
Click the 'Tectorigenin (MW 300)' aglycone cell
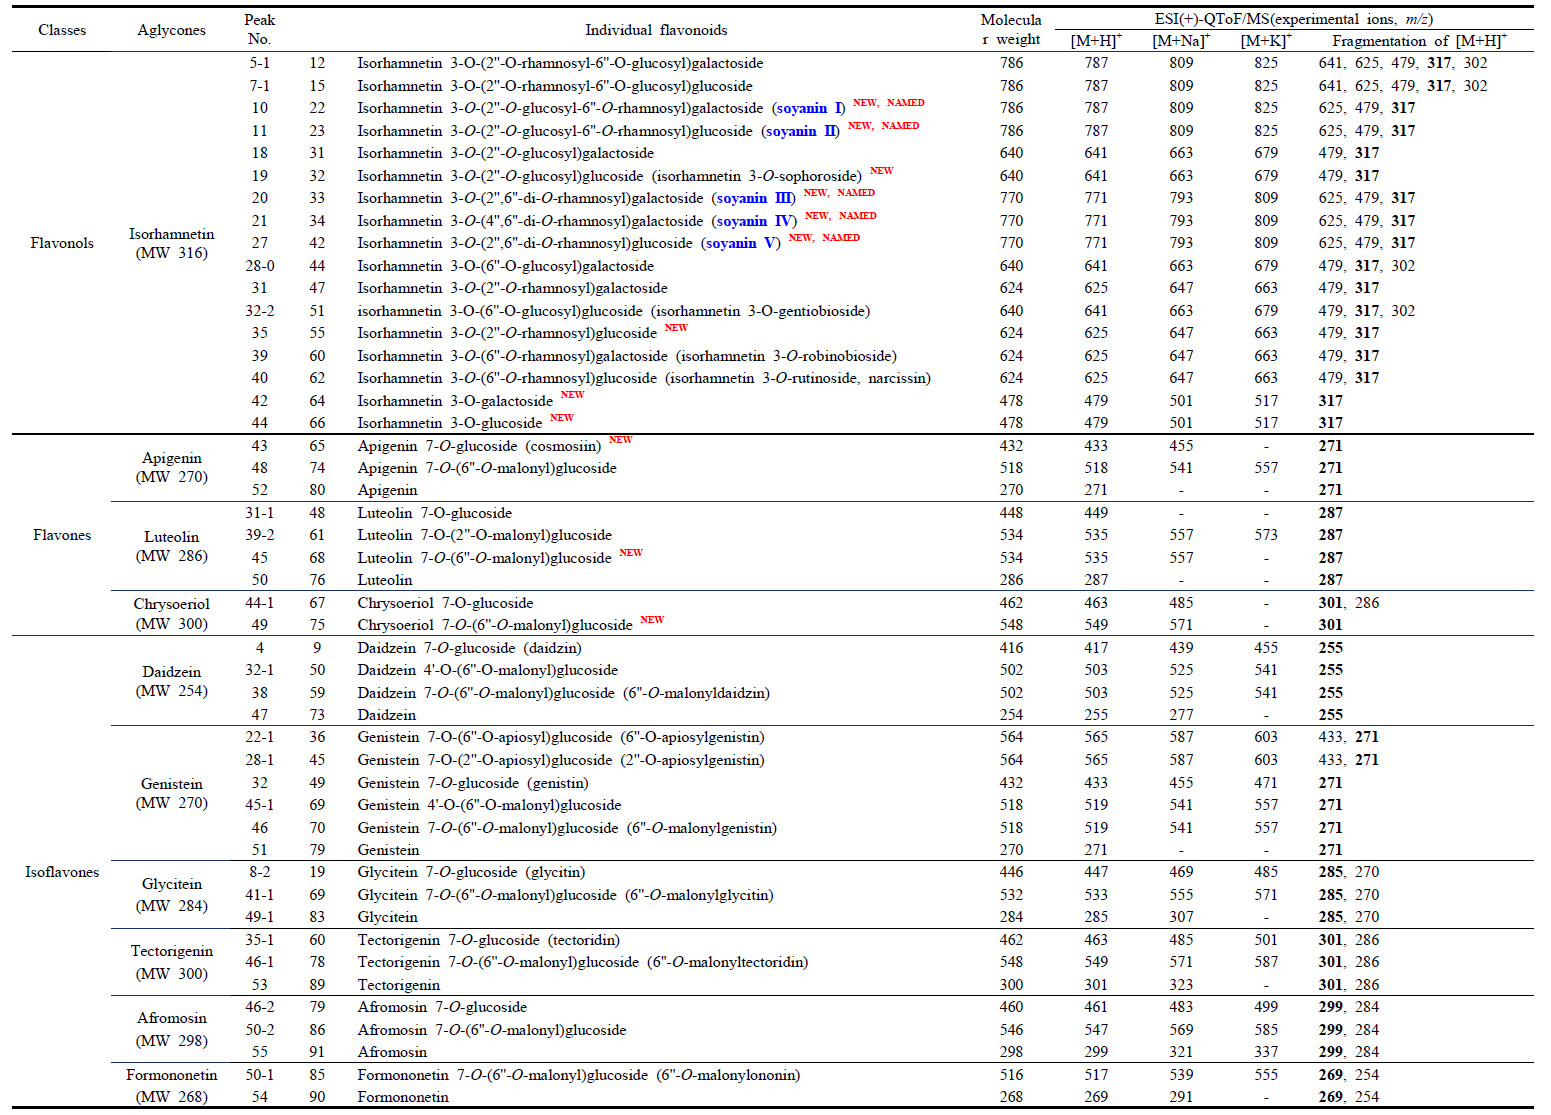171,962
